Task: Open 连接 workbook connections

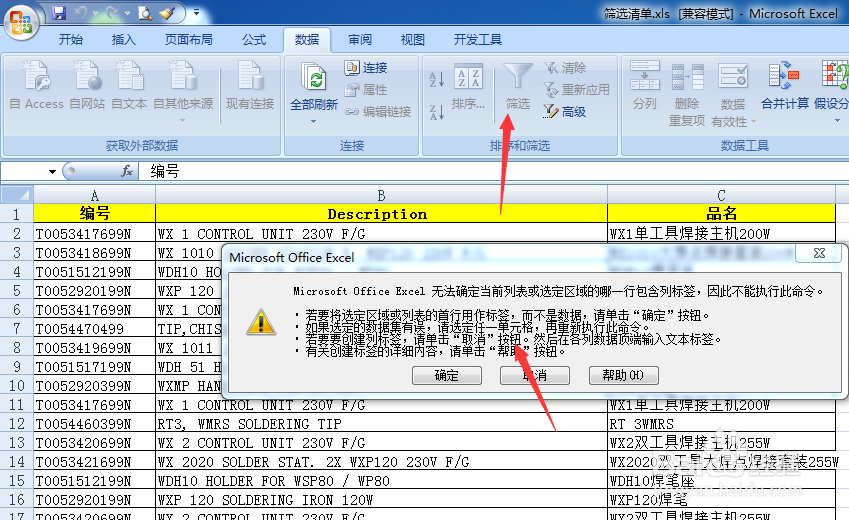Action: (x=366, y=68)
